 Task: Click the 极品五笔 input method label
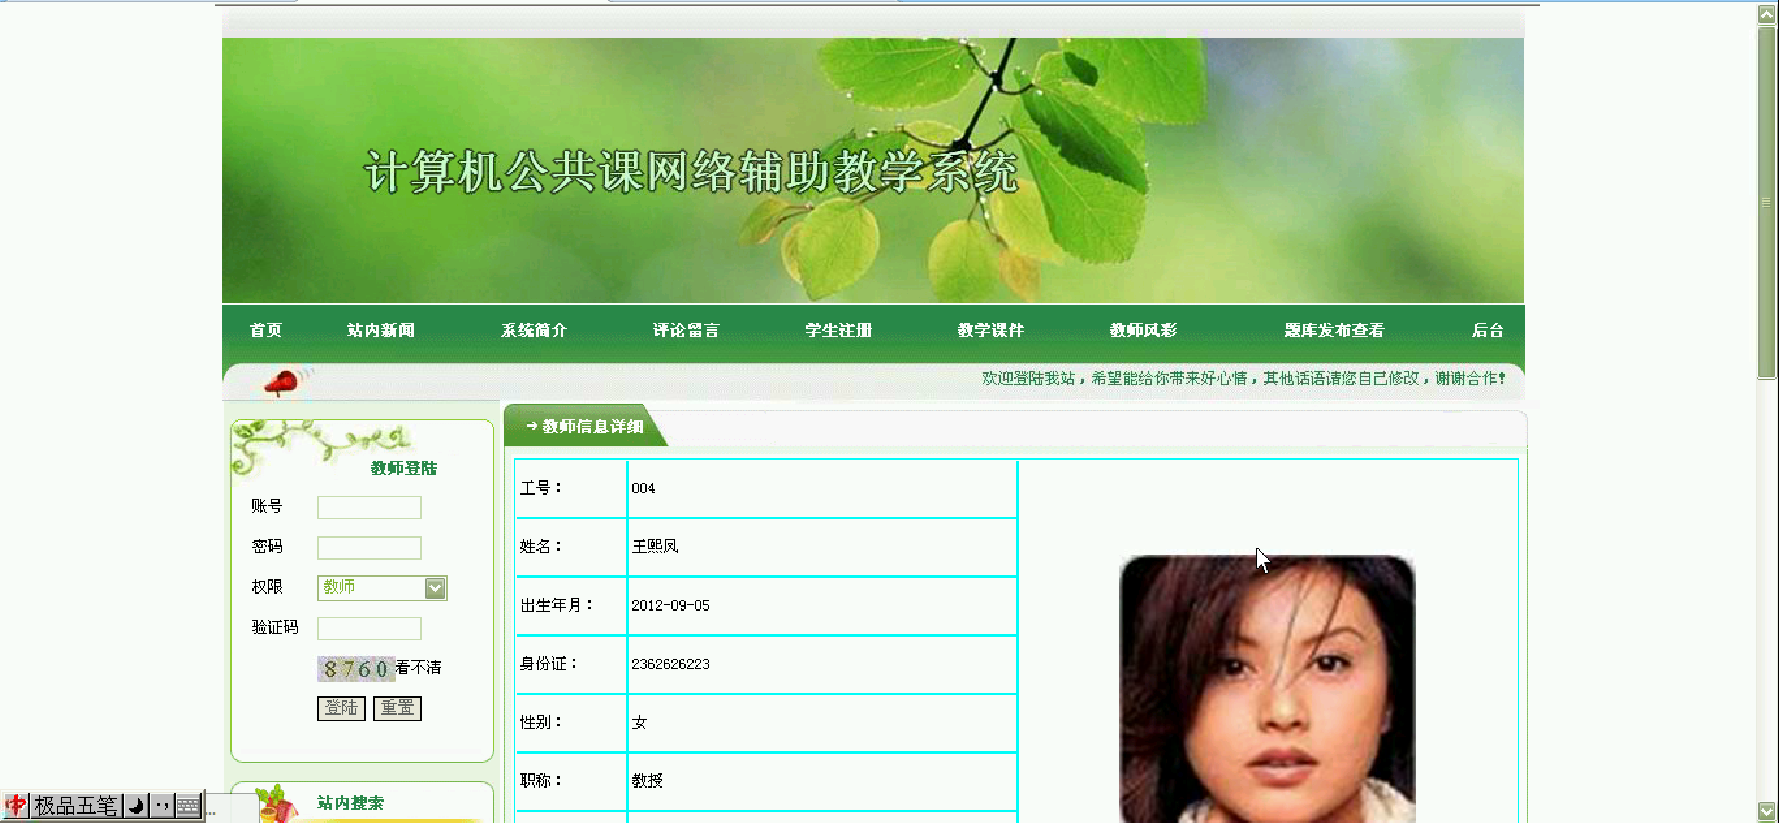[76, 805]
